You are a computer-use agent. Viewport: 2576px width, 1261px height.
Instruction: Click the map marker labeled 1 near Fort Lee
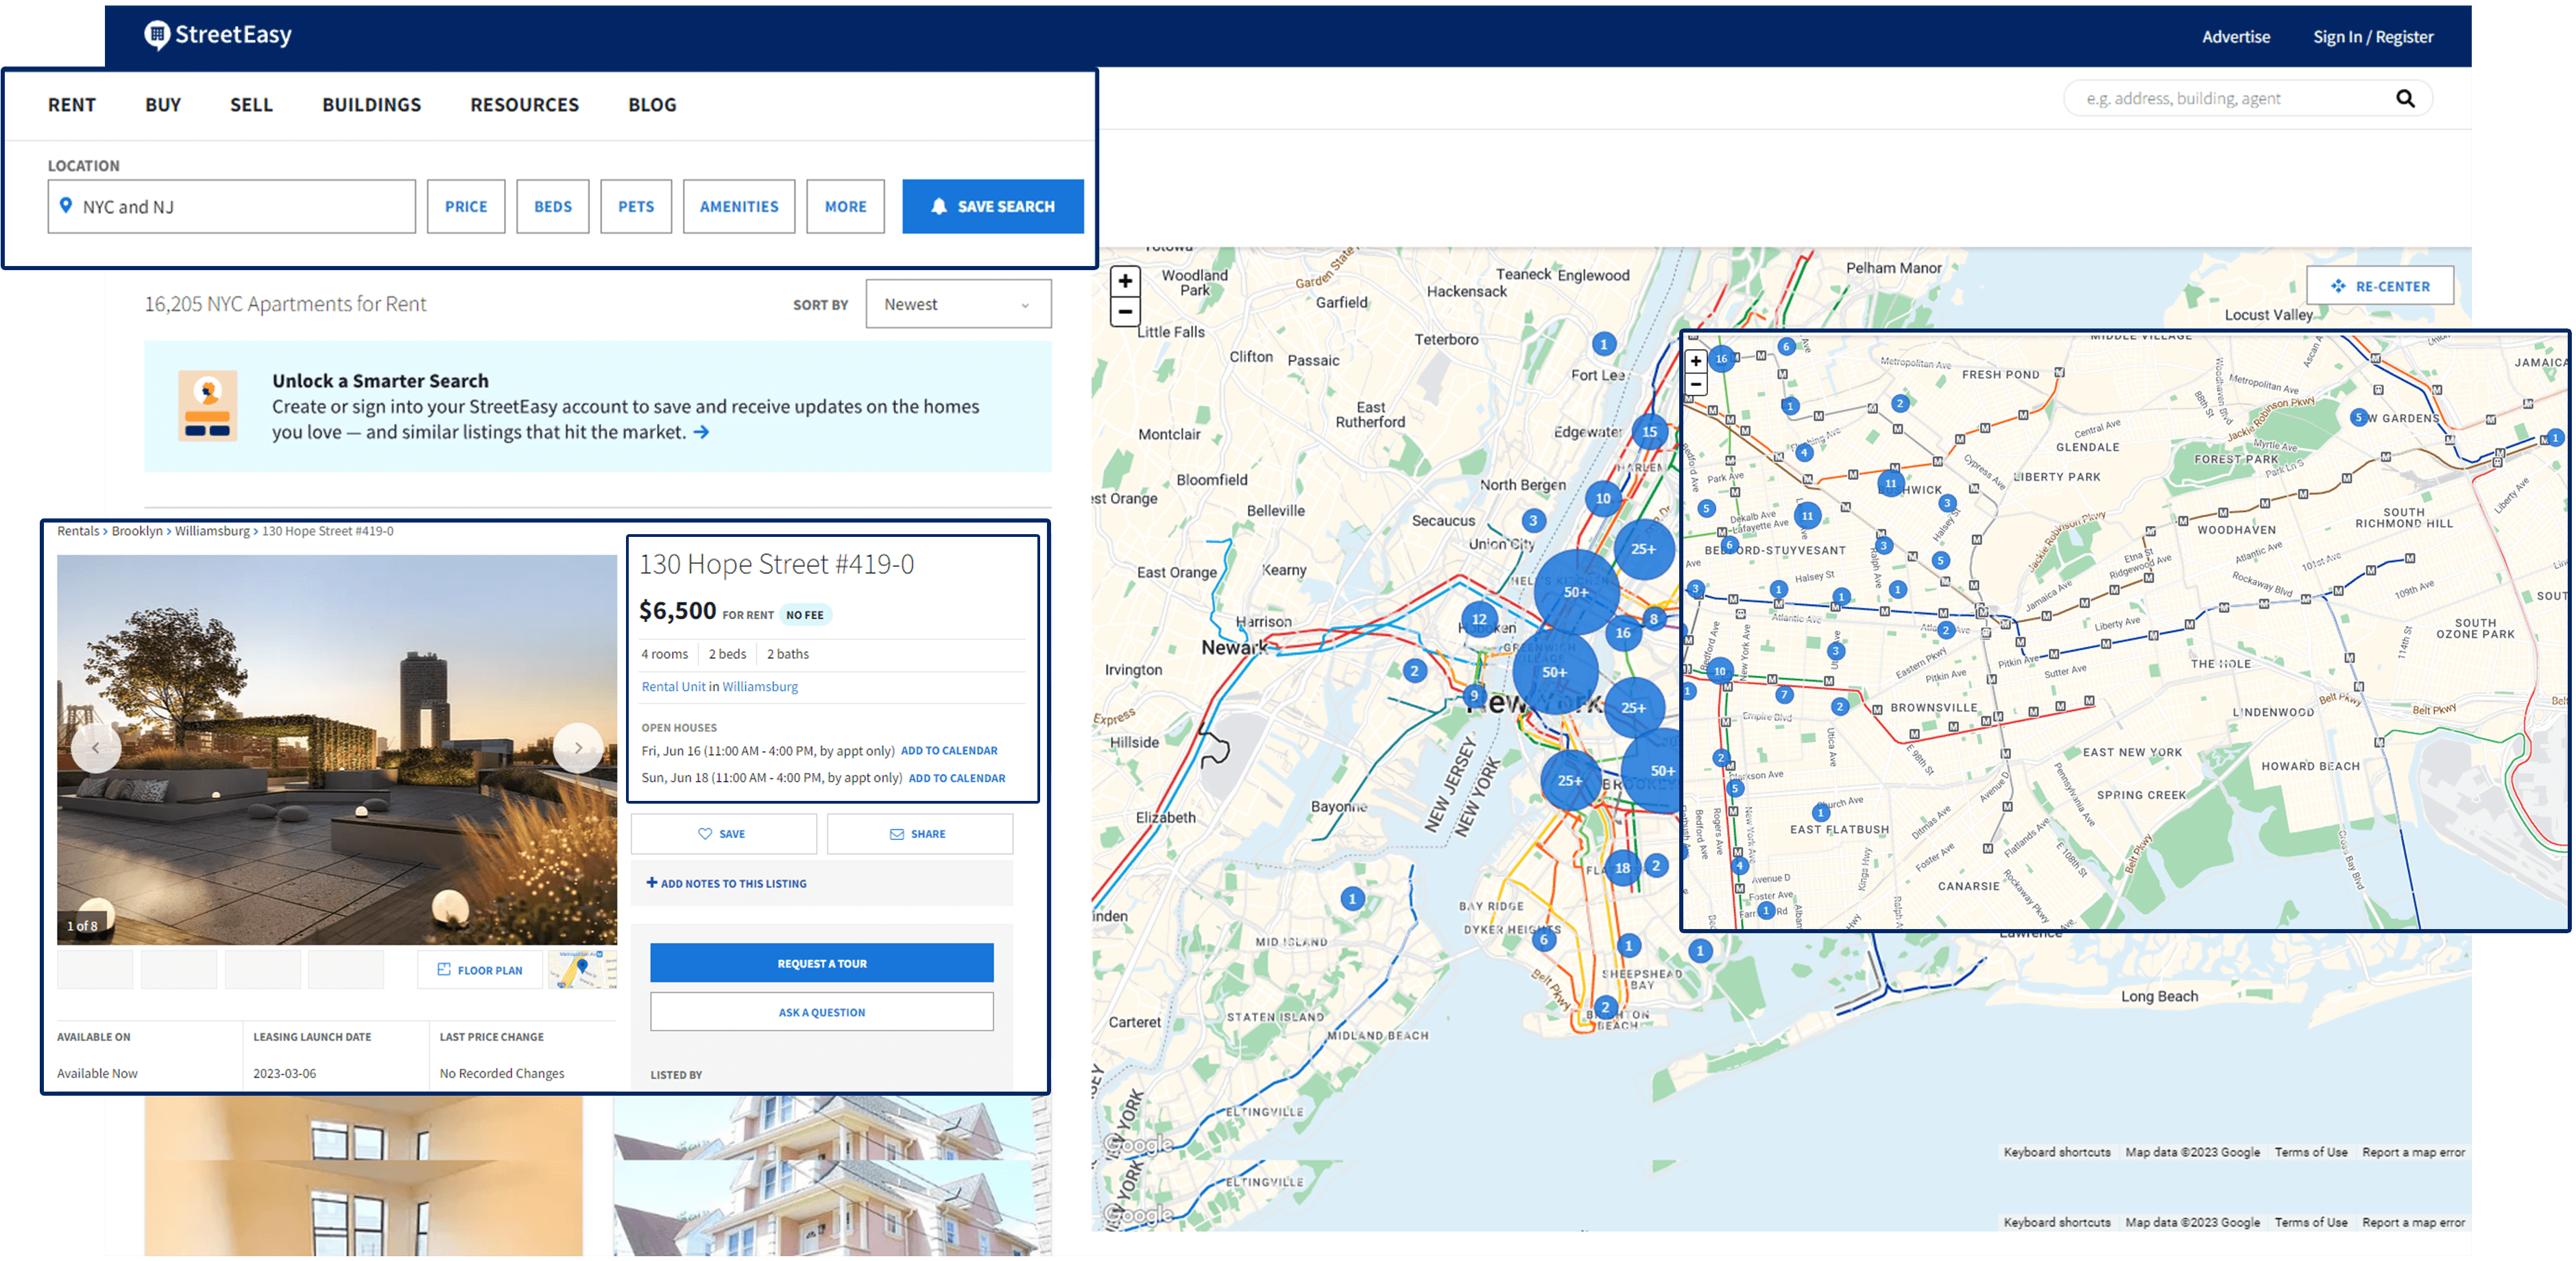point(1604,344)
